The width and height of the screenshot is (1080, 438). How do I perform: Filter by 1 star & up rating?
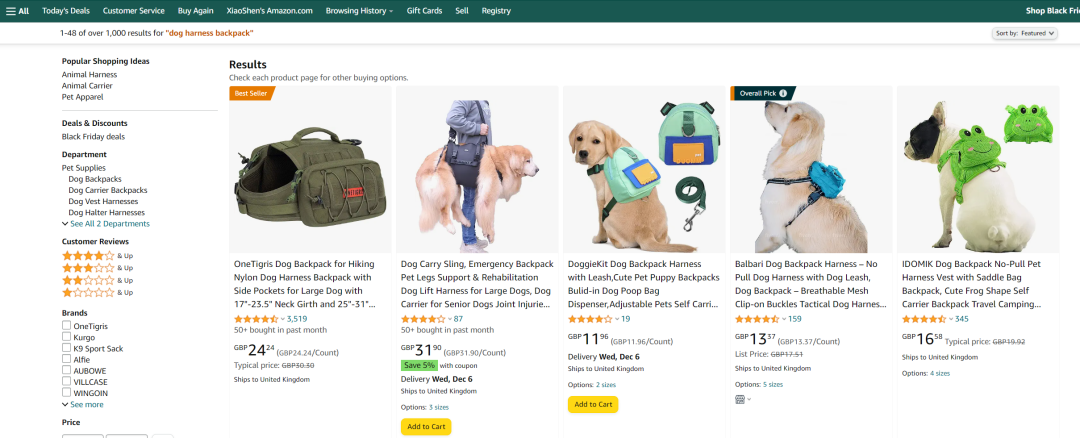(x=88, y=292)
